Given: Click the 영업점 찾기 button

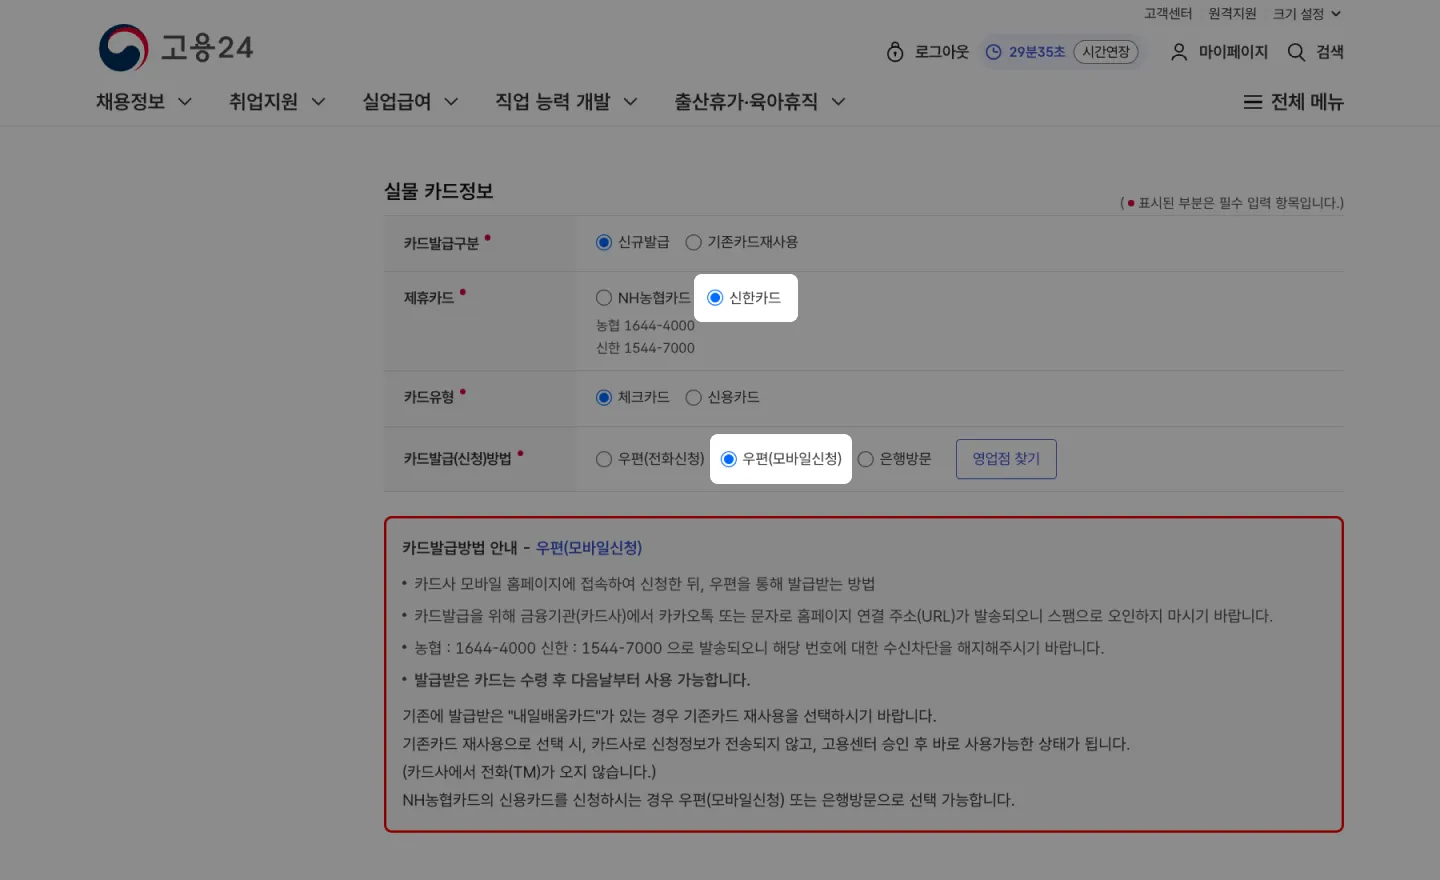Looking at the screenshot, I should (x=1006, y=459).
